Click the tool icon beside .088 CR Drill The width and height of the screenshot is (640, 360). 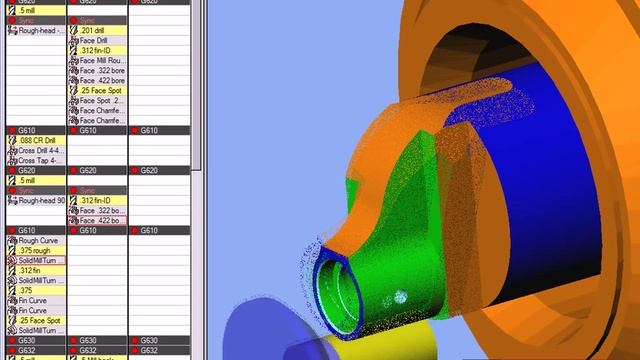coord(12,140)
